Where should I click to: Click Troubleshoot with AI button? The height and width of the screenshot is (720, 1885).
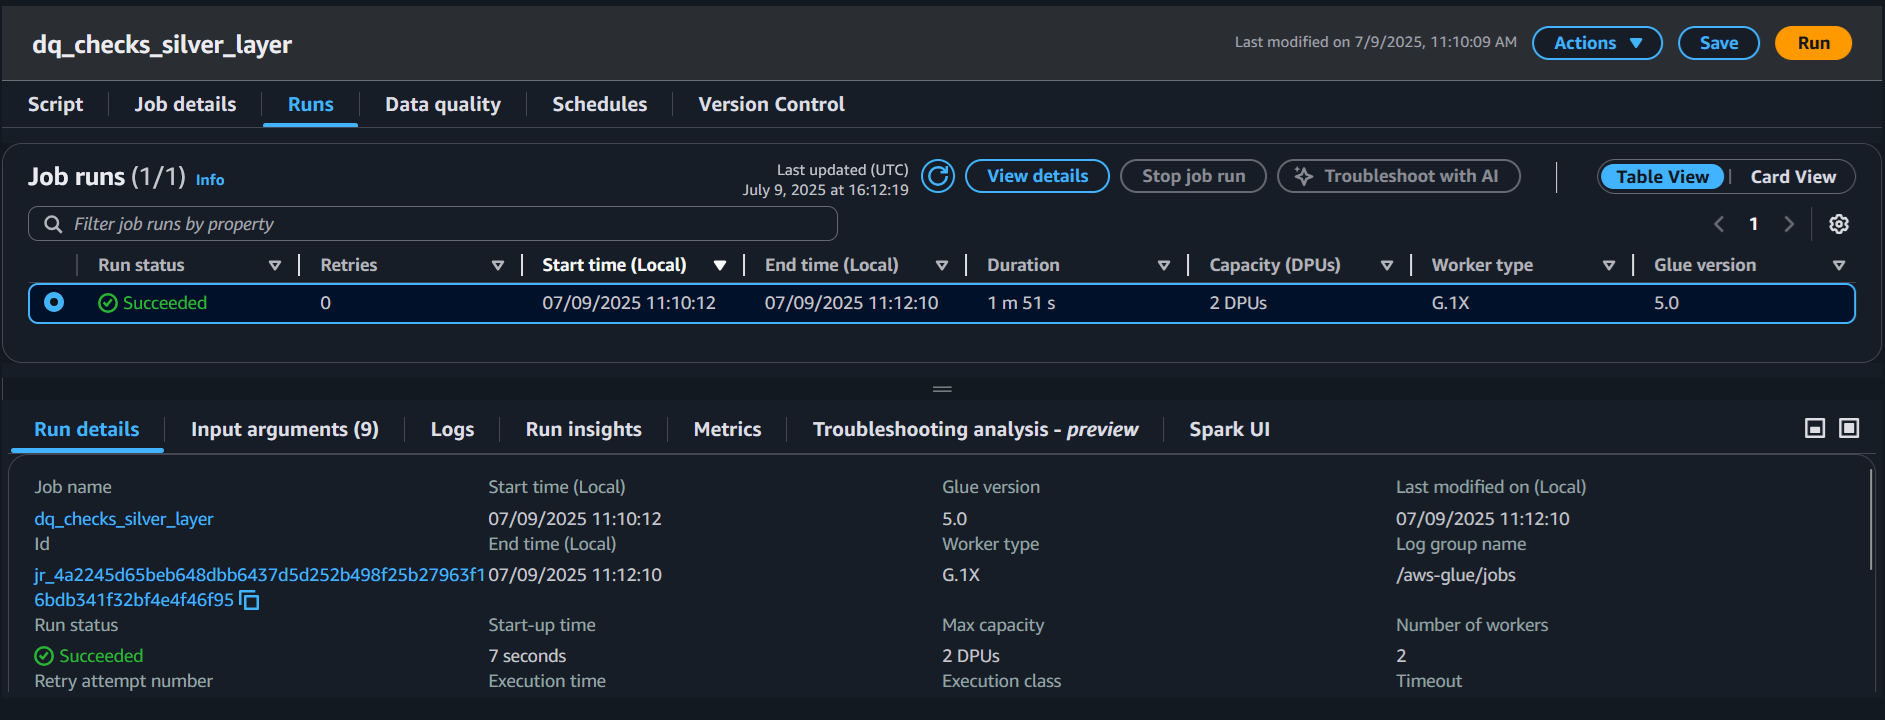click(x=1399, y=176)
